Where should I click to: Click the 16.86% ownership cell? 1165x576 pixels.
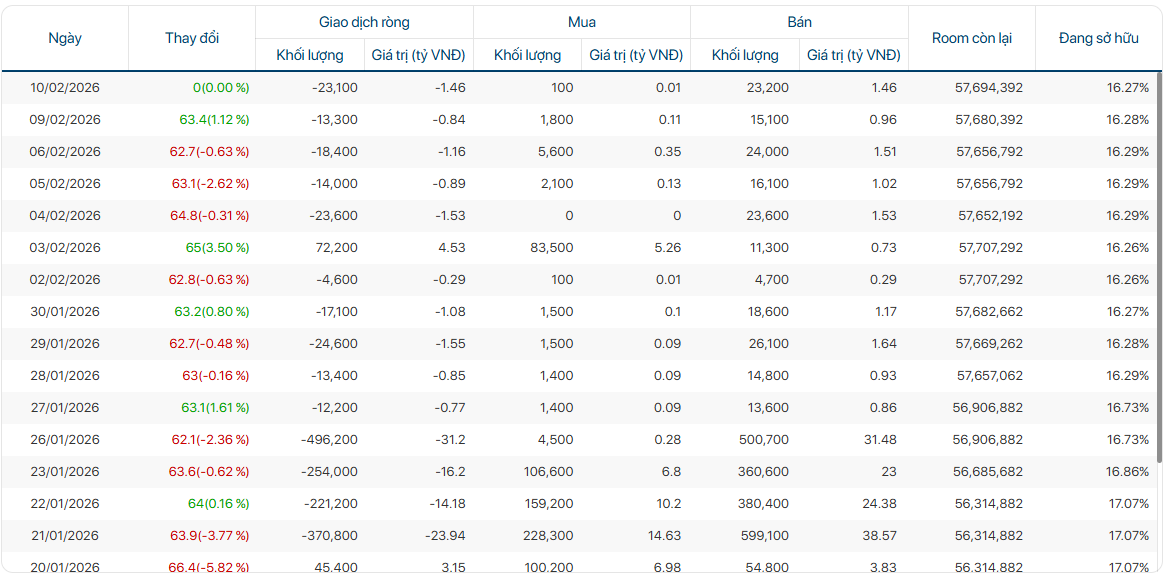[x=1127, y=472]
